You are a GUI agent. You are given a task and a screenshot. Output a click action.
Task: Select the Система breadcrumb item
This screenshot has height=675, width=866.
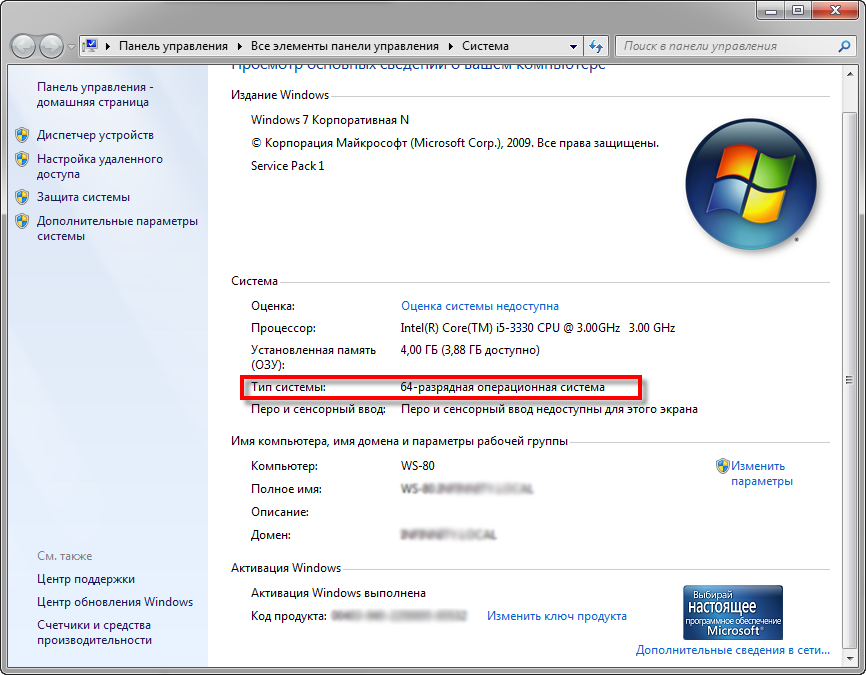point(485,46)
